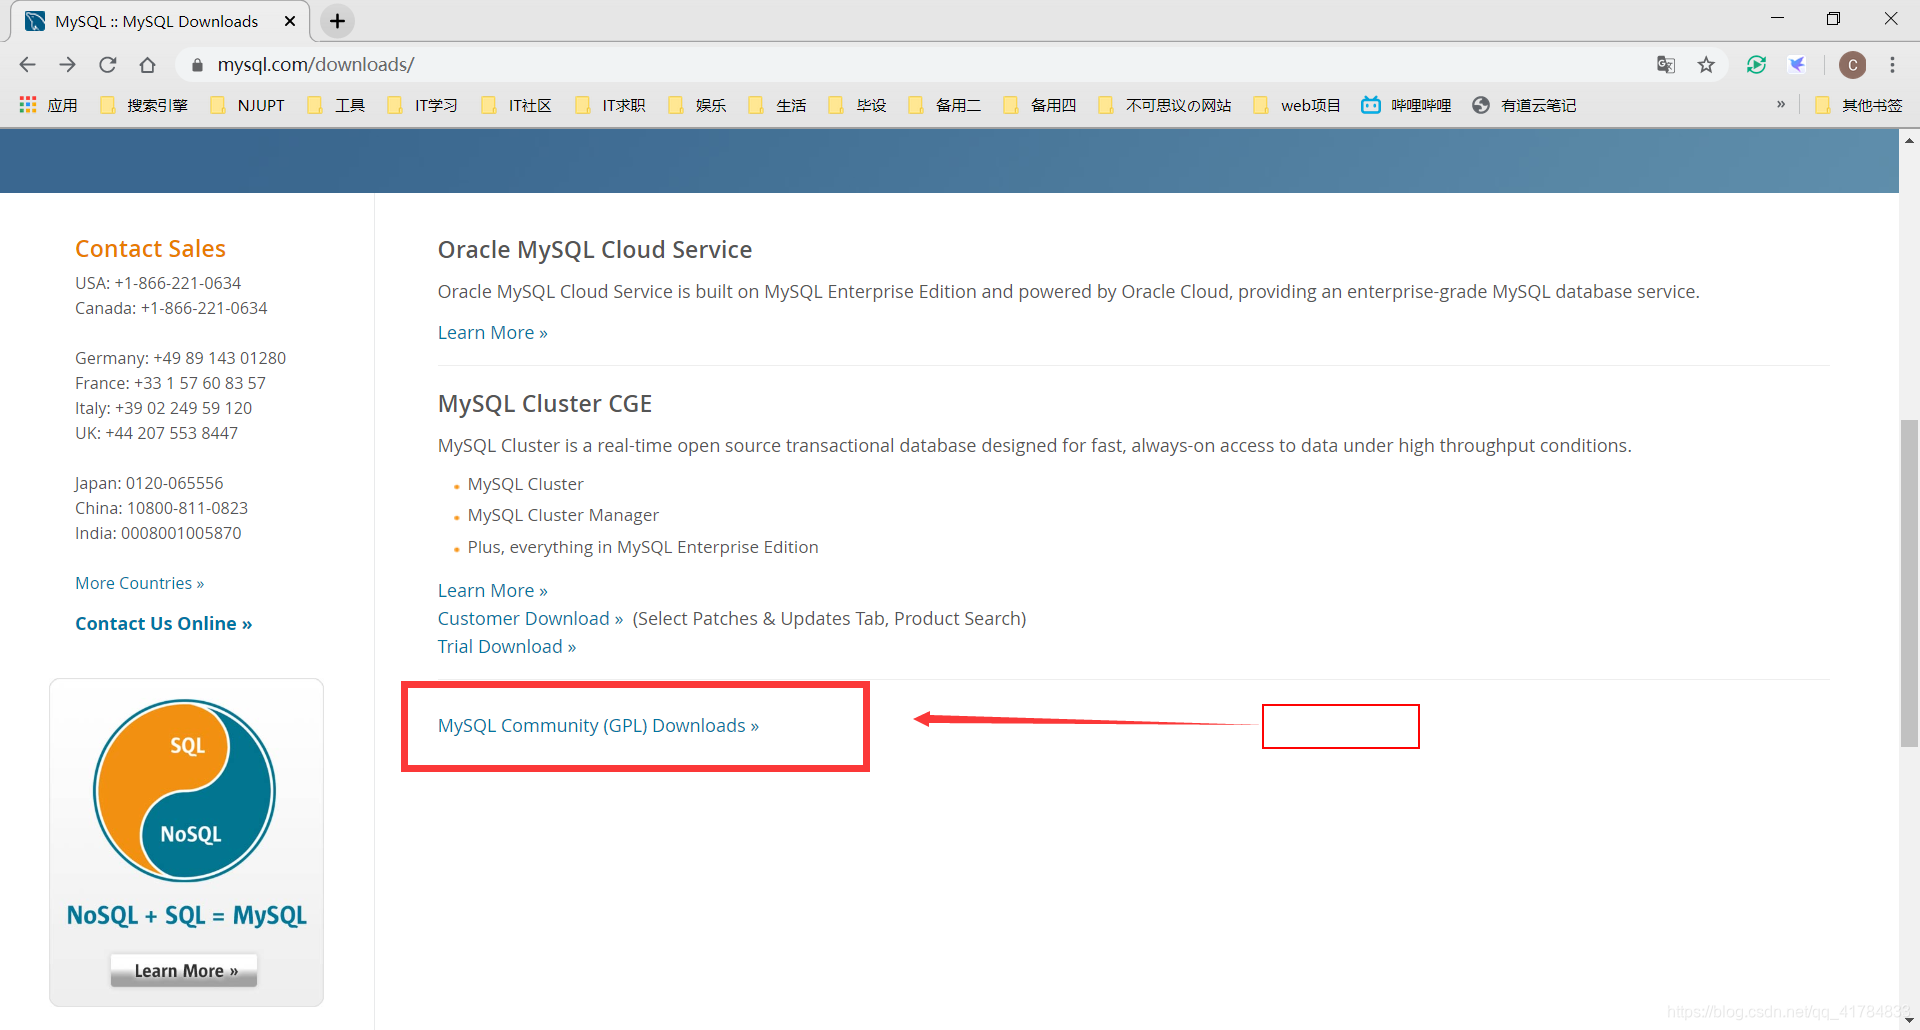Click the More Countries link
This screenshot has height=1030, width=1920.
[140, 583]
